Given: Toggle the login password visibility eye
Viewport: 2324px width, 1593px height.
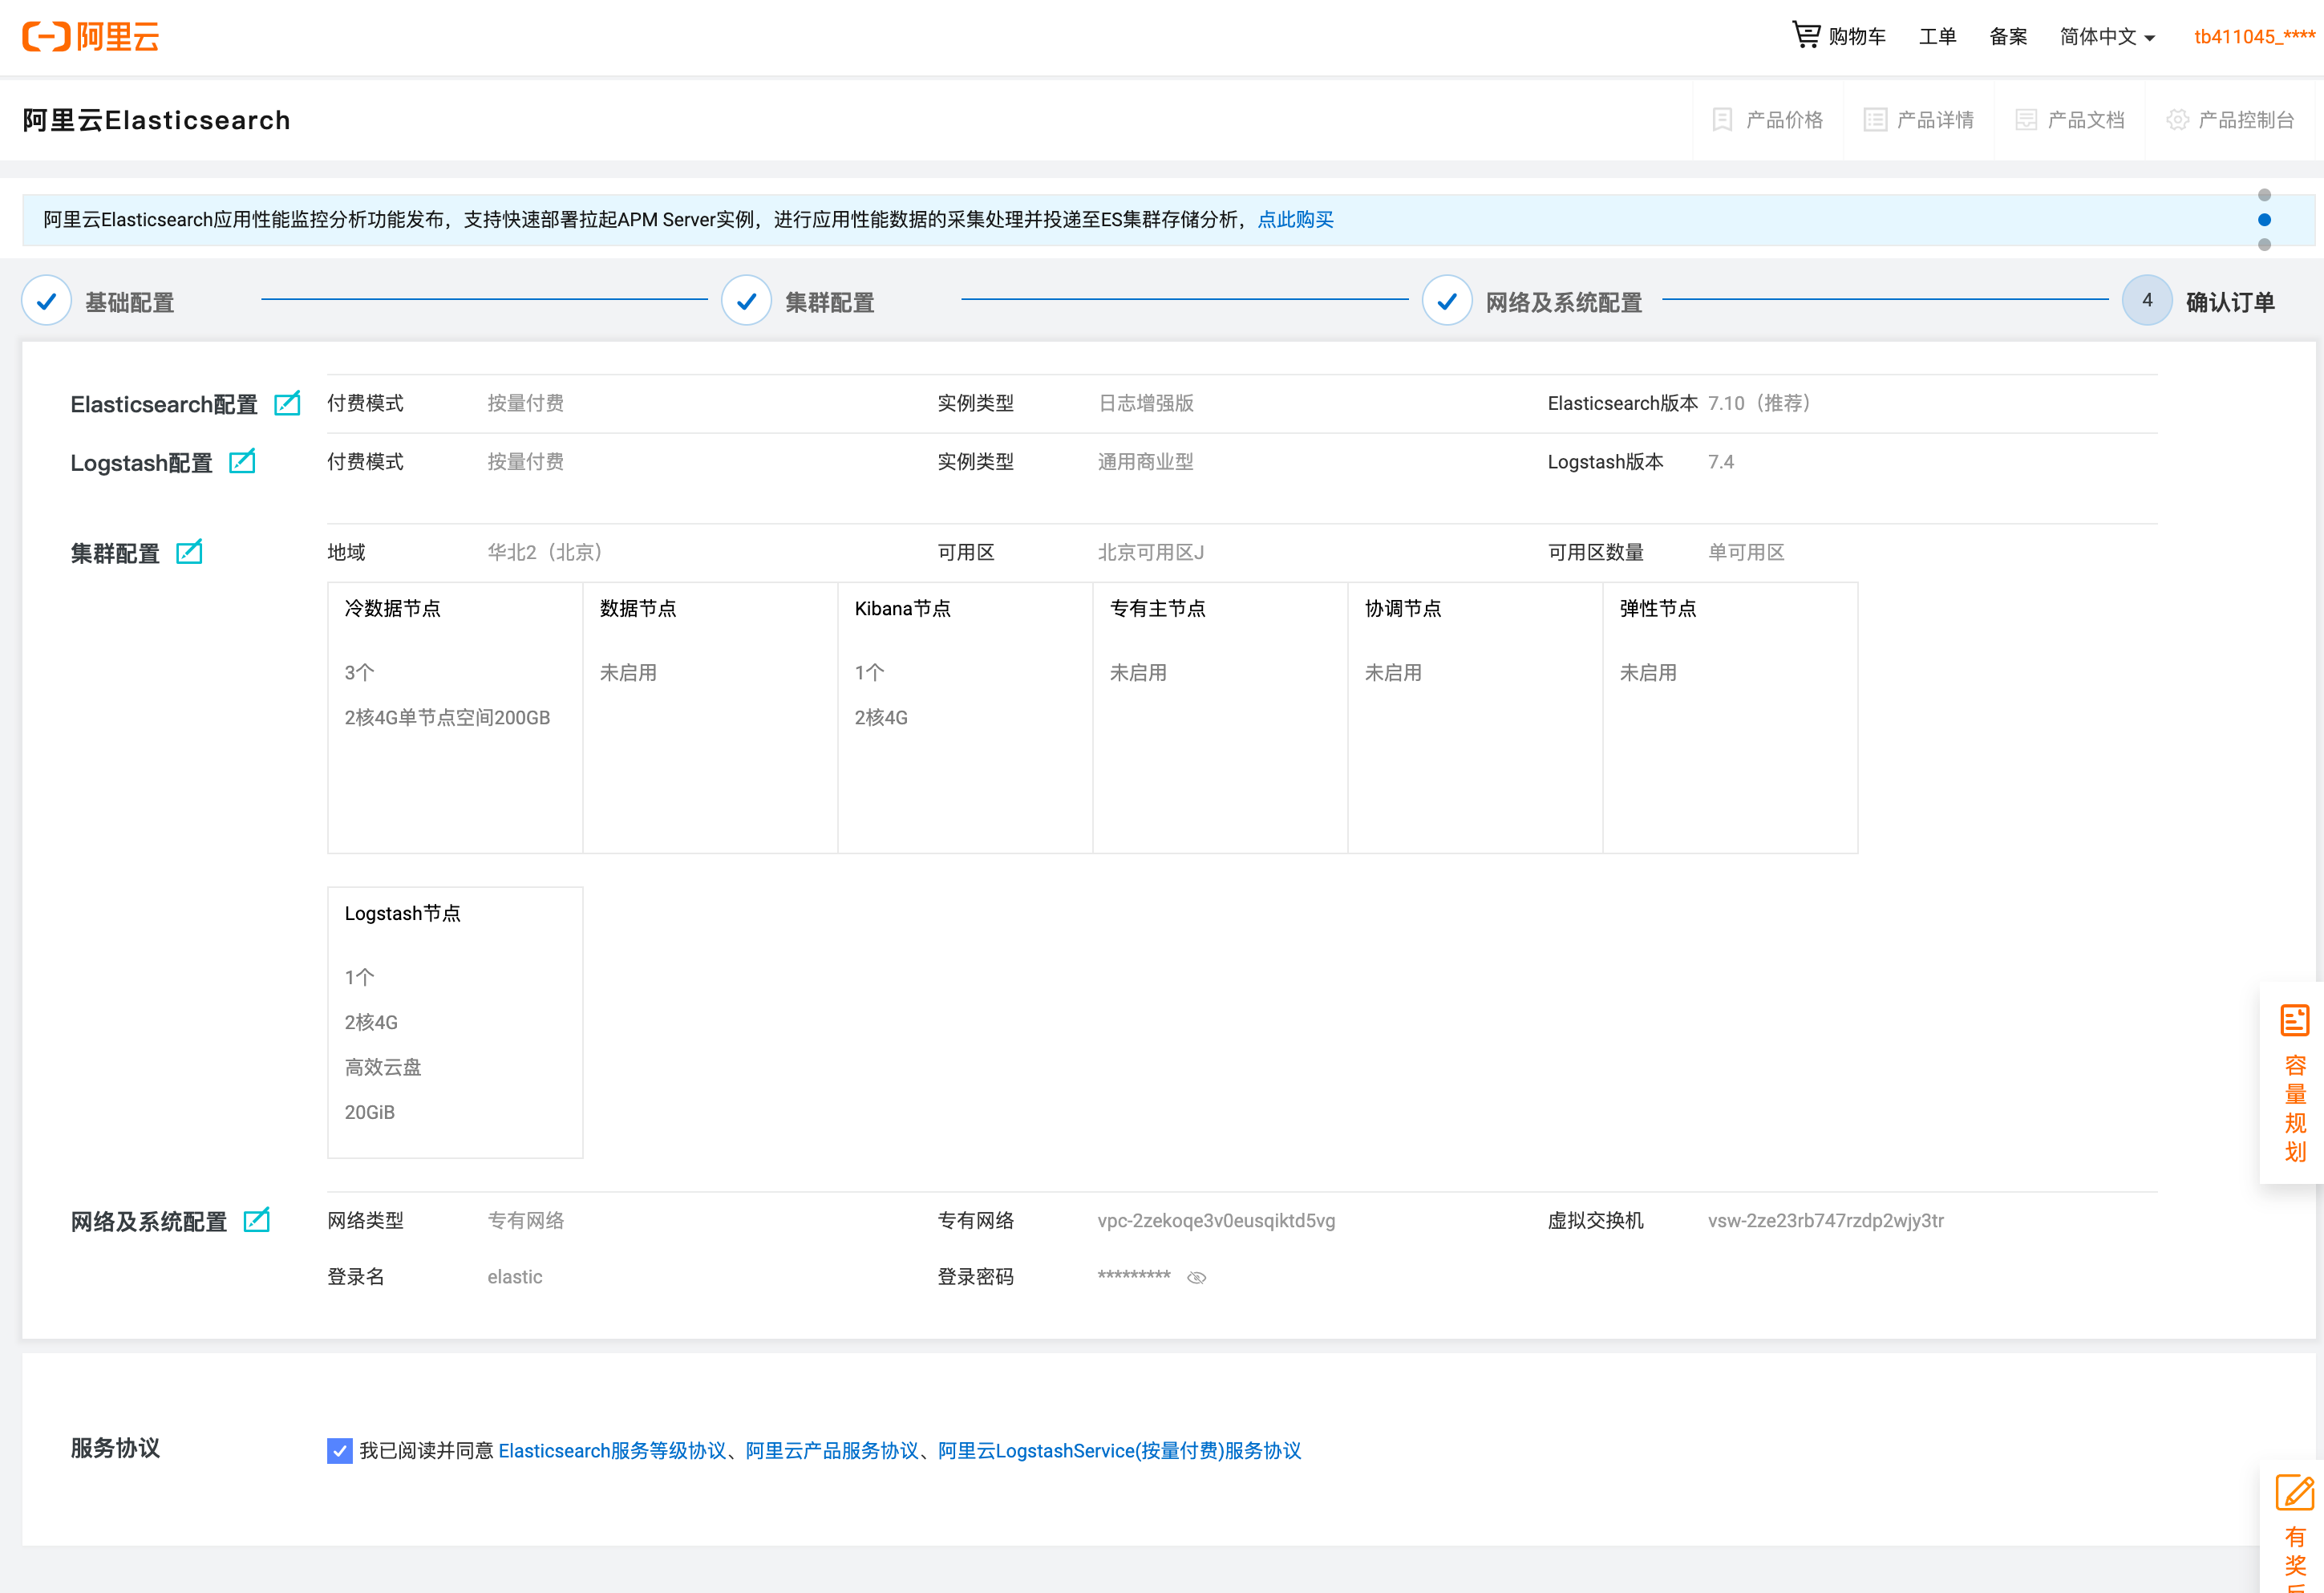Looking at the screenshot, I should (x=1196, y=1277).
